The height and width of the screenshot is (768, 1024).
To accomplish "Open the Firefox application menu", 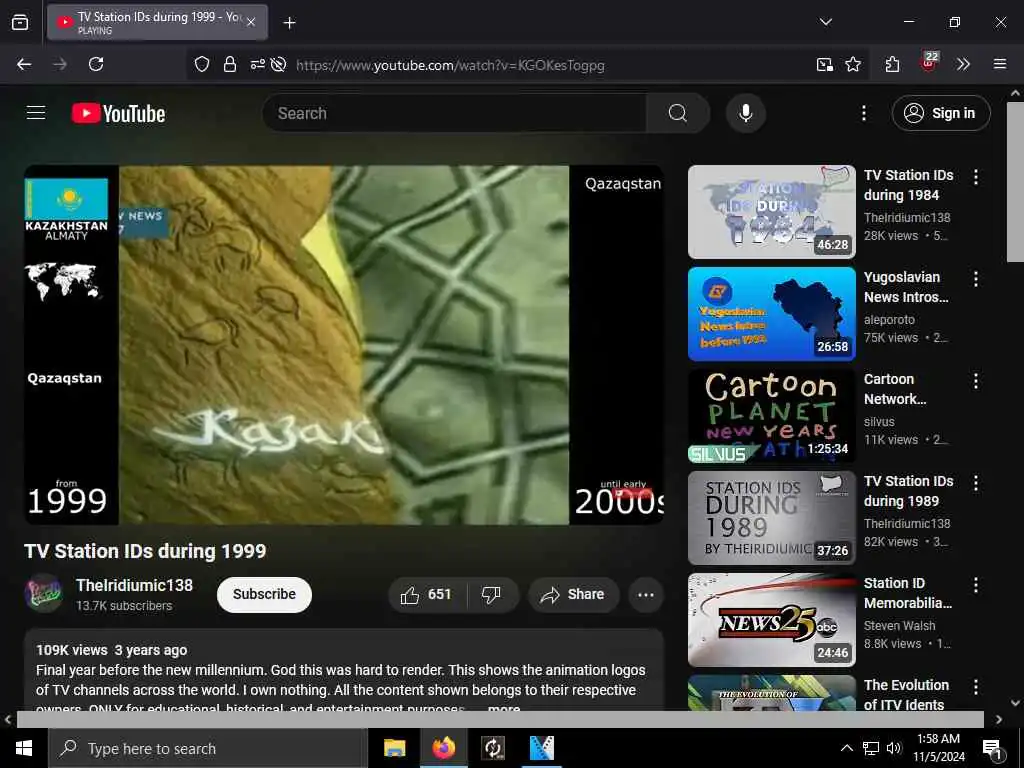I will [1000, 64].
